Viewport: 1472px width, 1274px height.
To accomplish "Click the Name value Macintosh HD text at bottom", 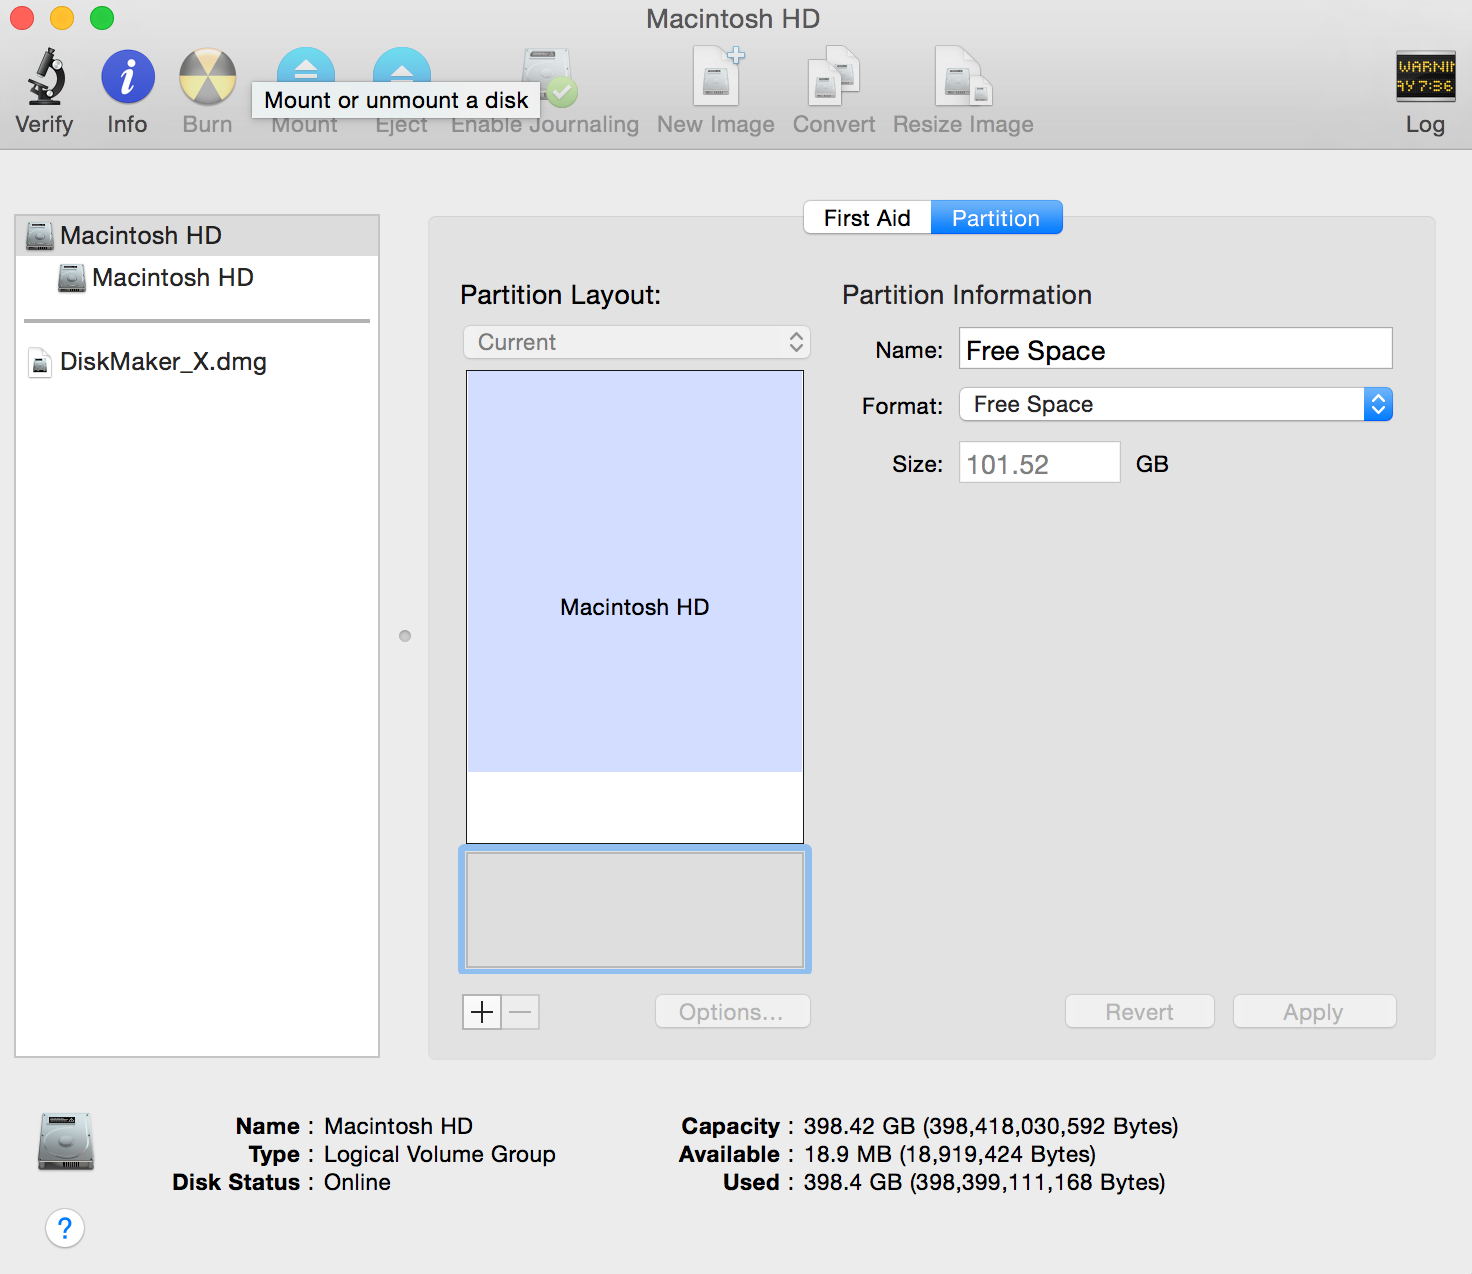I will [x=399, y=1126].
